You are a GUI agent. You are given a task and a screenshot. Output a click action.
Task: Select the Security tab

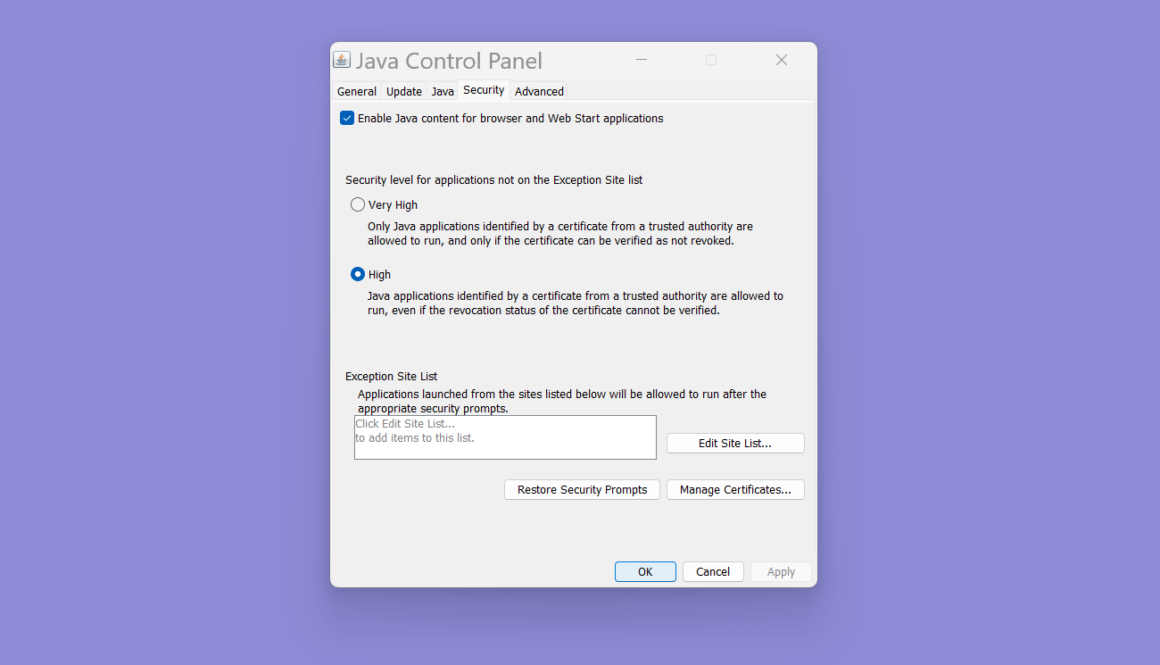[x=484, y=90]
